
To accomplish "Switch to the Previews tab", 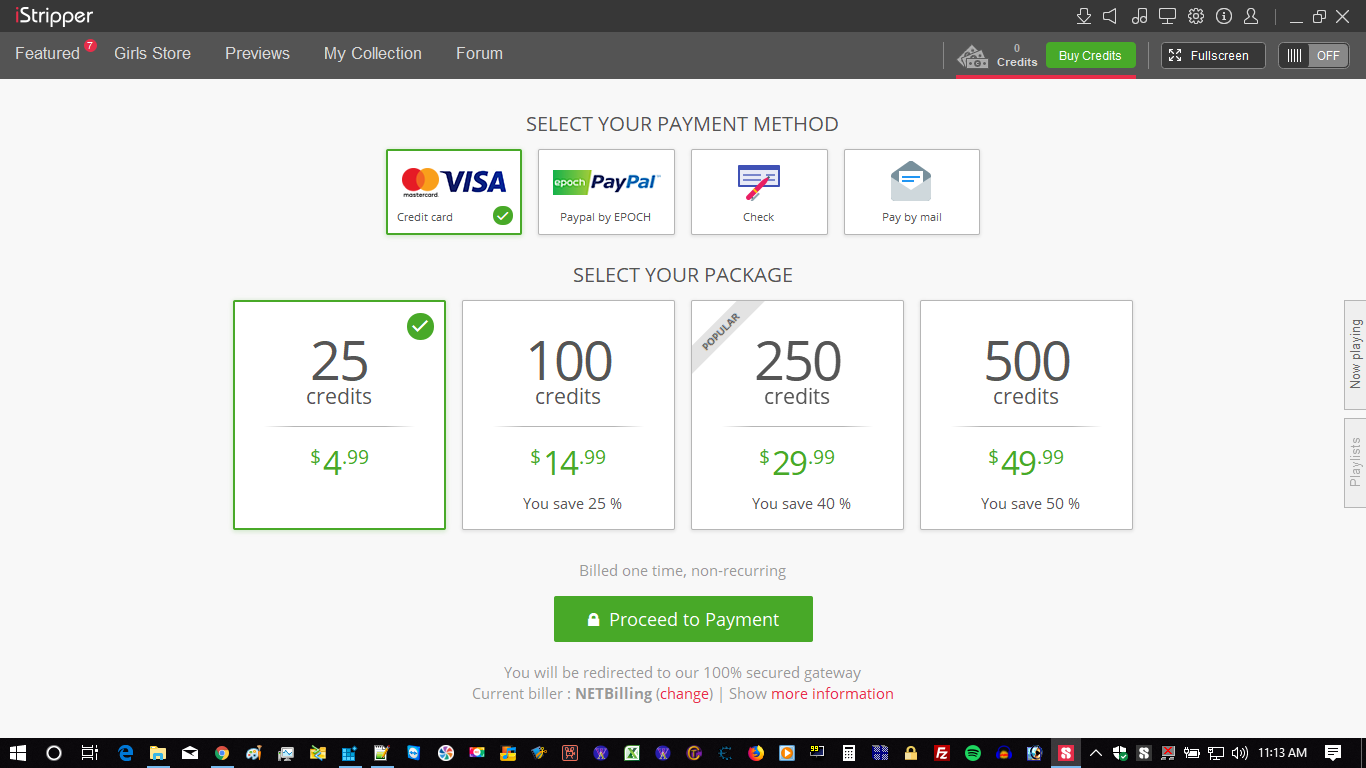I will tap(257, 54).
